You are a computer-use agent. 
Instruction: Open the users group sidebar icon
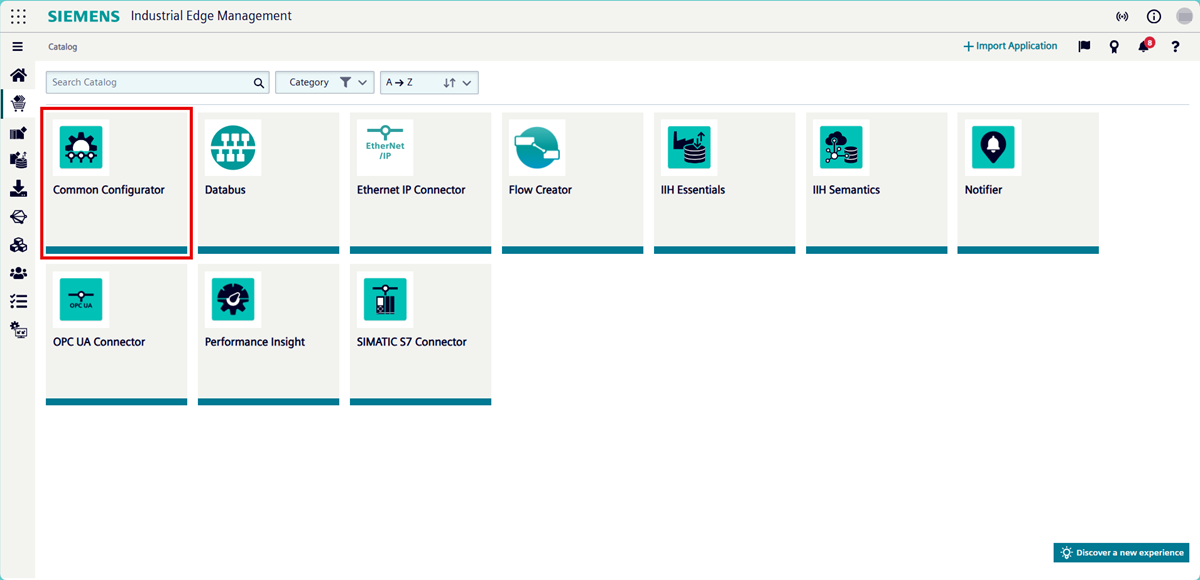(x=18, y=273)
